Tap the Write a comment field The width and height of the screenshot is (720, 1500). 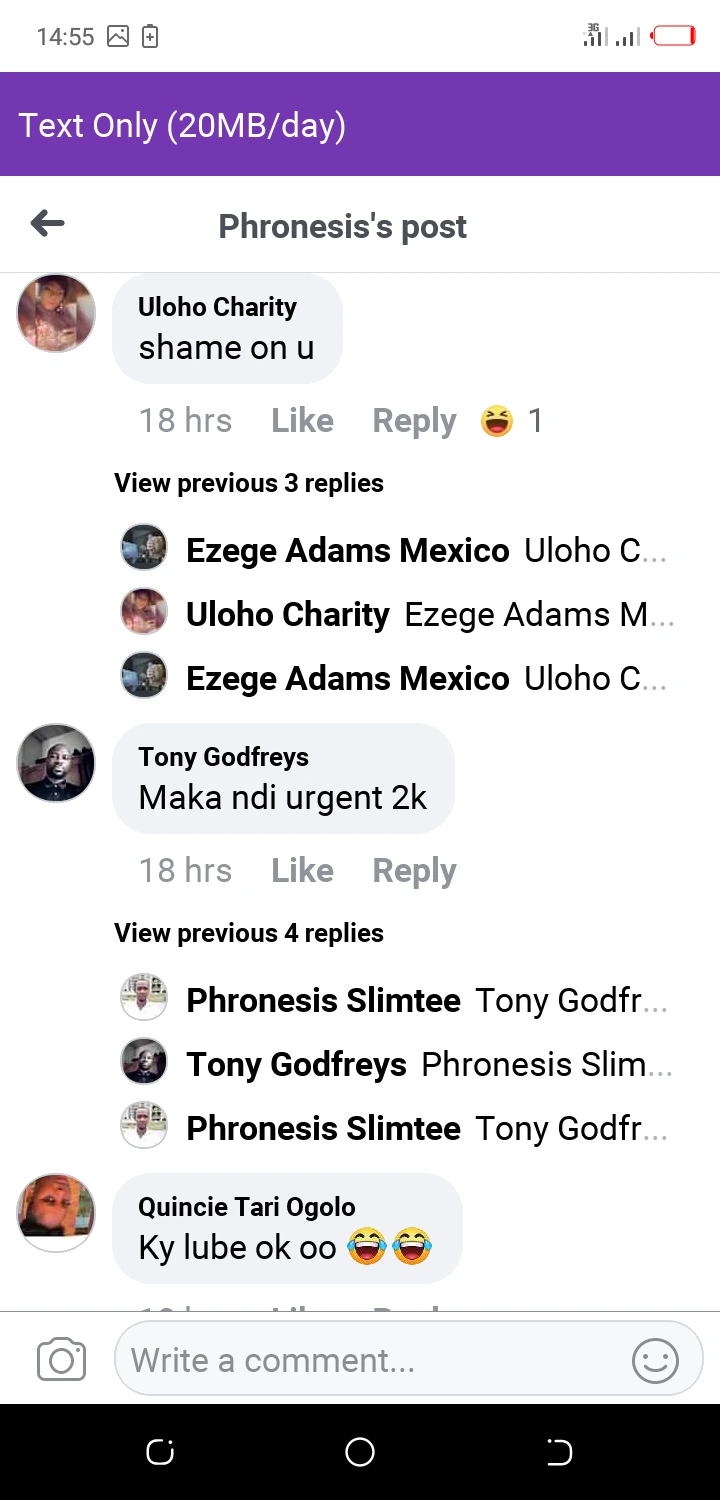tap(408, 1360)
